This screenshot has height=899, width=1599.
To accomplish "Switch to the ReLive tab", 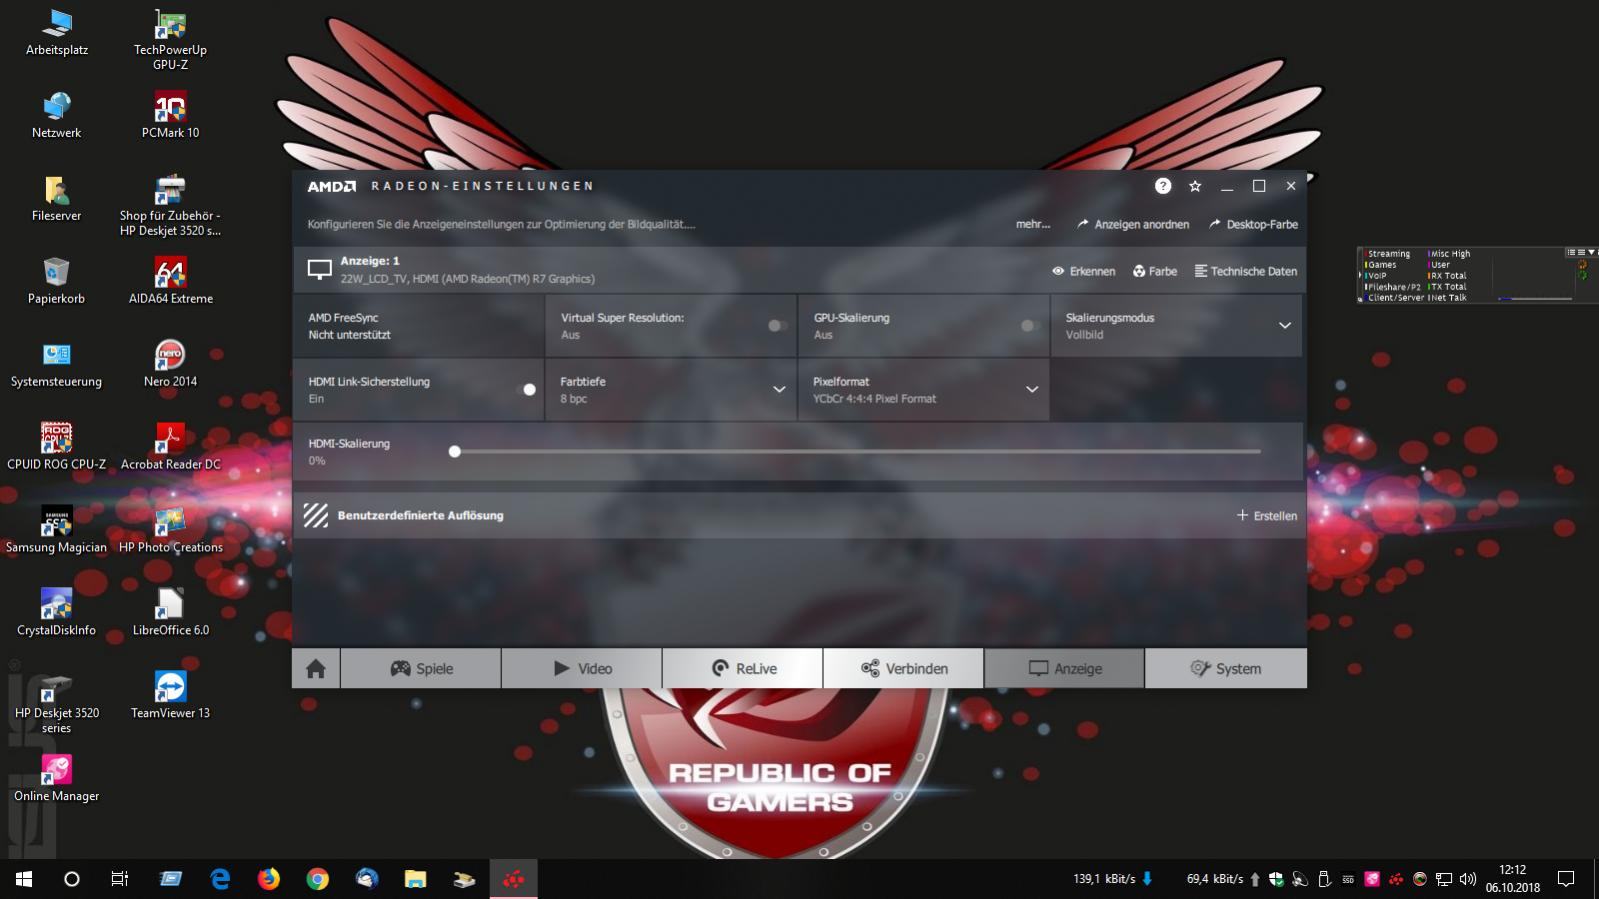I will point(743,669).
